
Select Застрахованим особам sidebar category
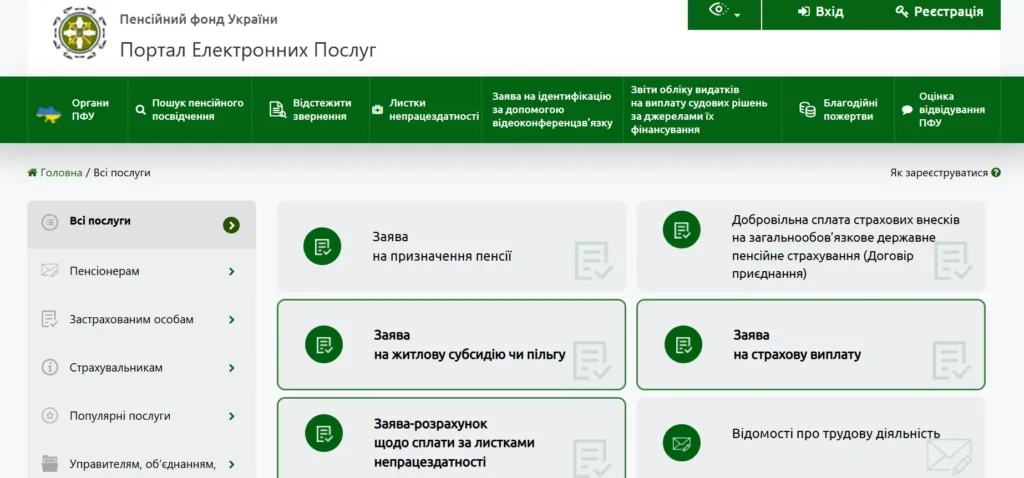141,320
